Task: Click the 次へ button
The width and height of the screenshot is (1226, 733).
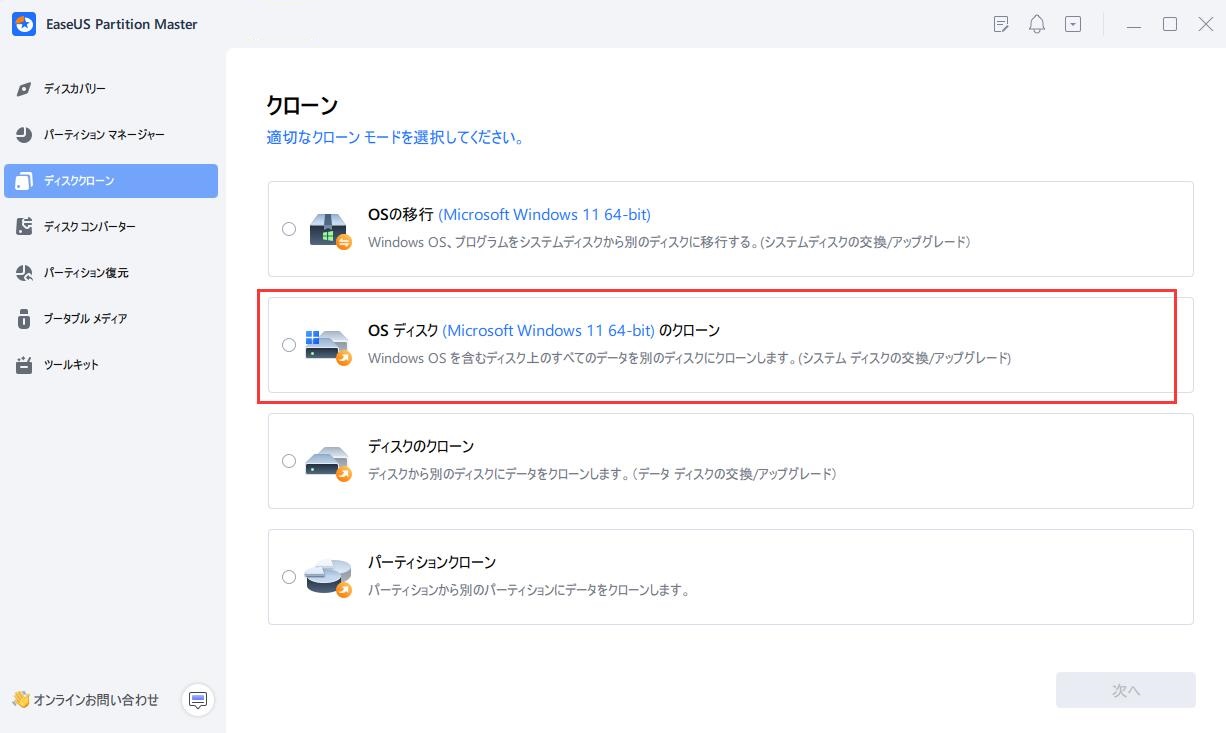Action: [x=1126, y=690]
